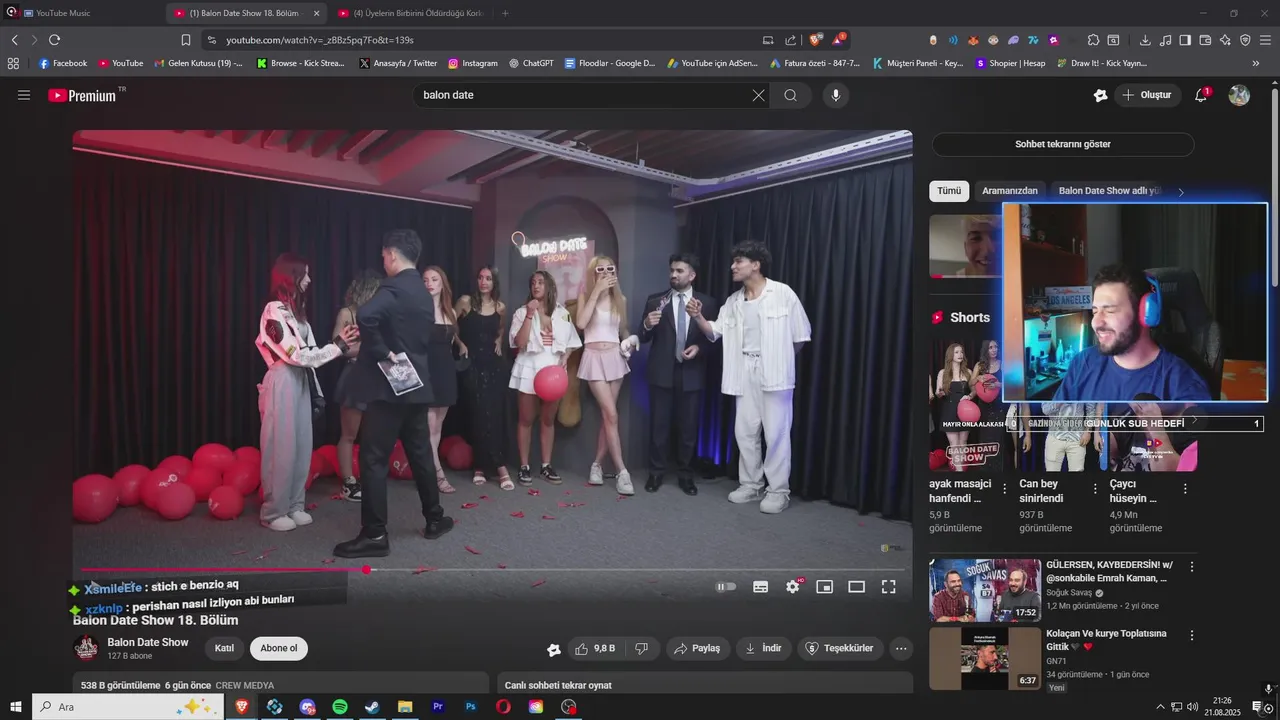Open Steam from the taskbar

click(x=372, y=707)
